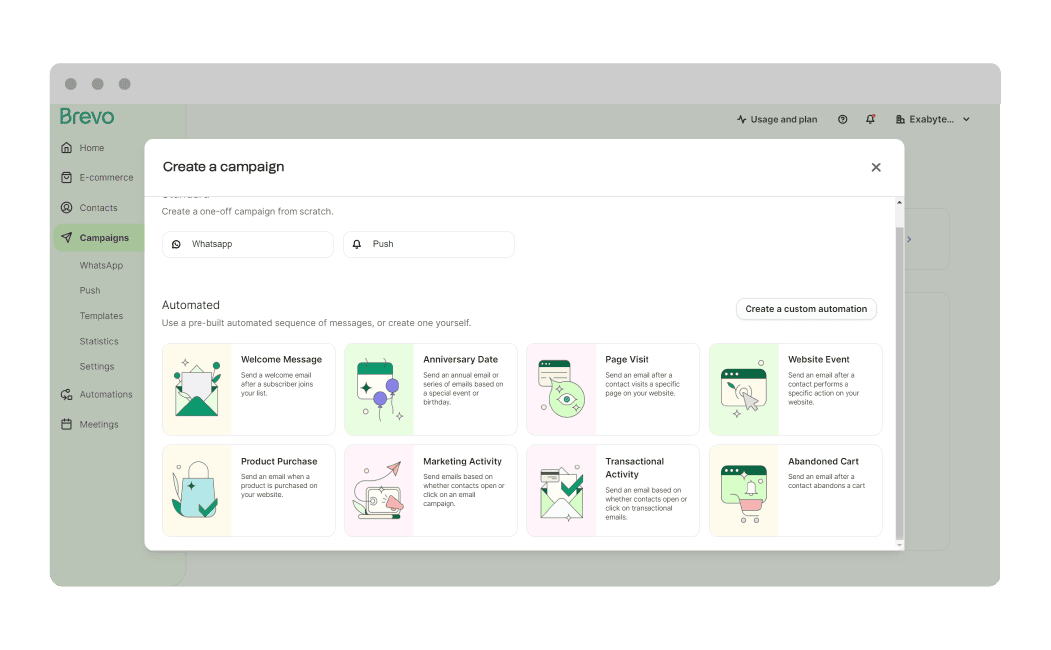Select the Abandoned Cart automation card
The width and height of the screenshot is (1051, 650).
click(795, 490)
